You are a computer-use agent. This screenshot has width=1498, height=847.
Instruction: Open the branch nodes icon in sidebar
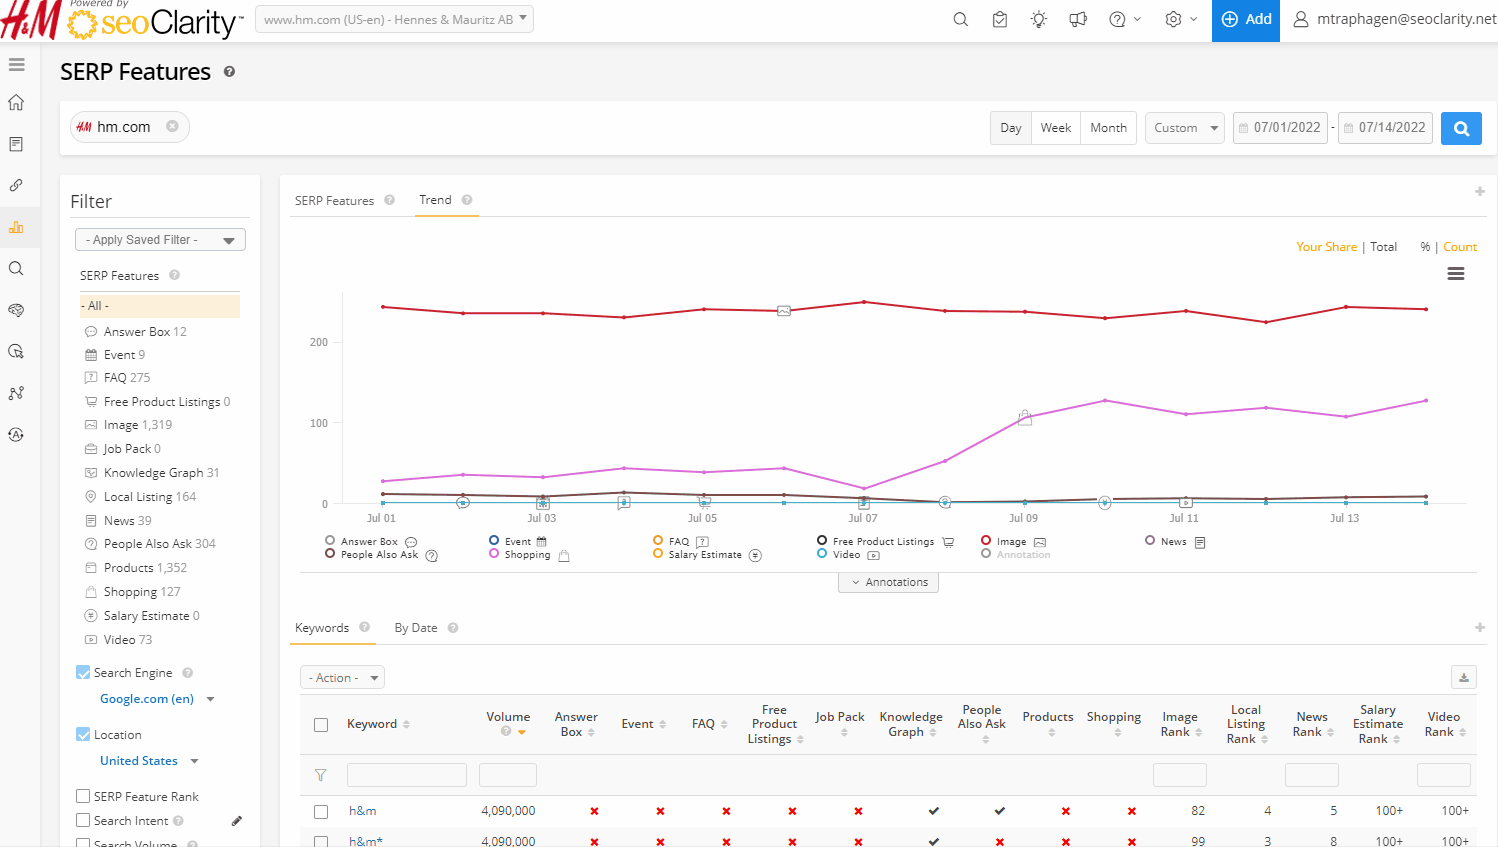(16, 393)
